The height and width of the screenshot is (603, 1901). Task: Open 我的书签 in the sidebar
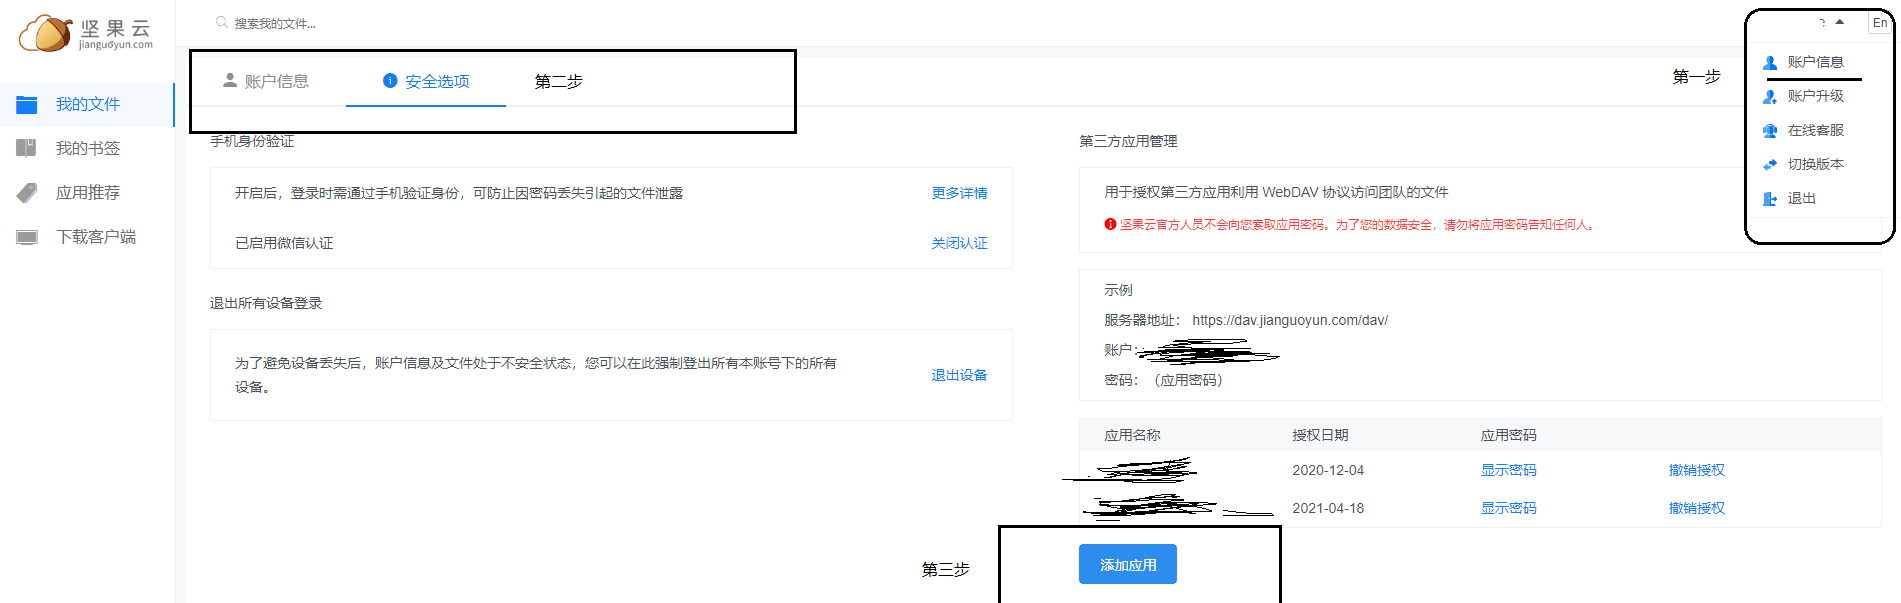pos(87,148)
